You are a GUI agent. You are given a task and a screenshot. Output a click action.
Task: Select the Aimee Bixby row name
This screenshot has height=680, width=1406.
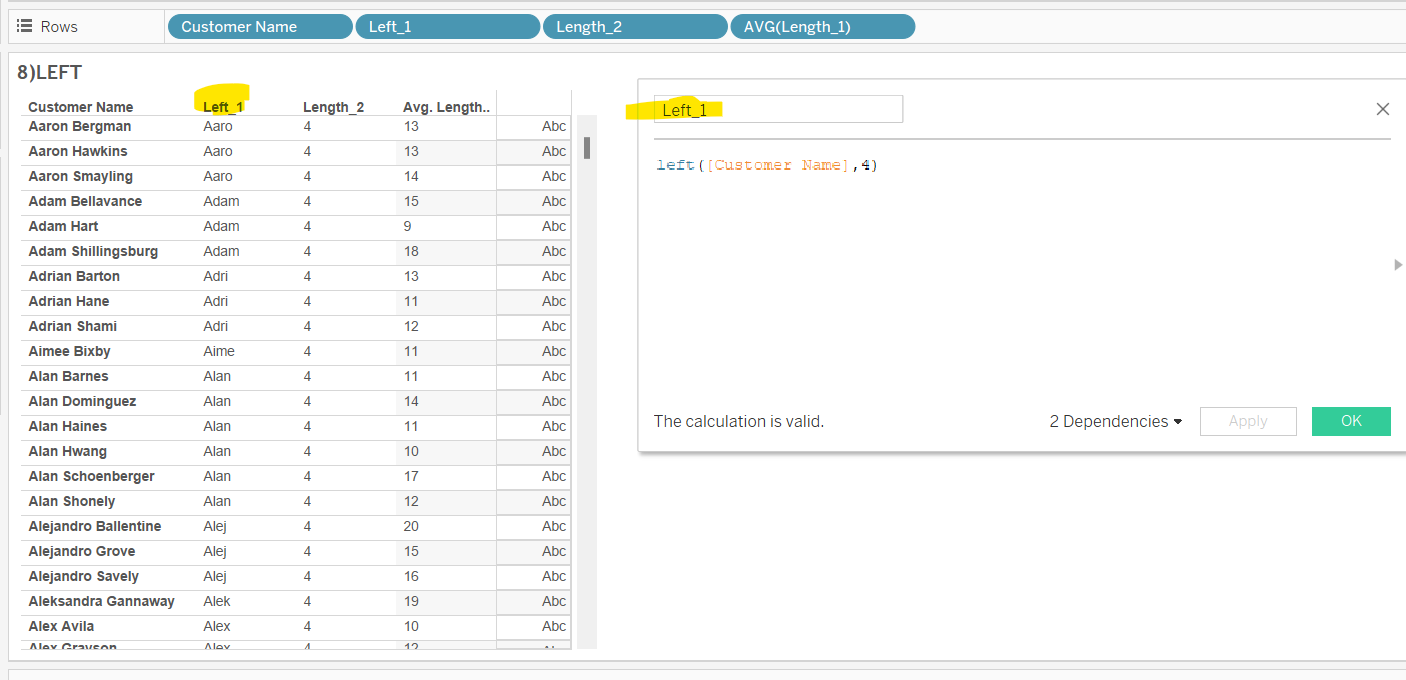[x=69, y=351]
